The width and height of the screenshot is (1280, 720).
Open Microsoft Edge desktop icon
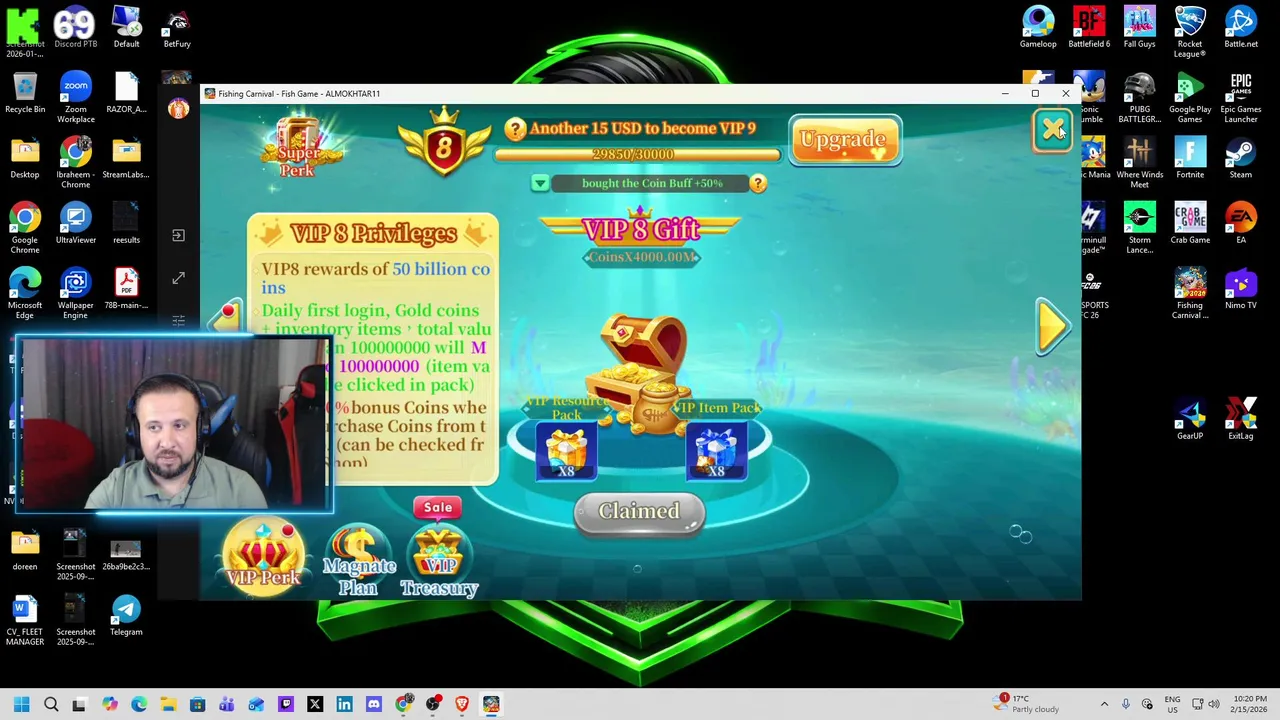pos(25,294)
